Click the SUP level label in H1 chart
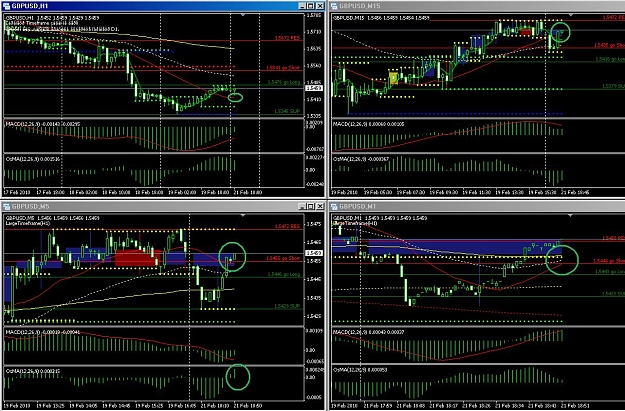The height and width of the screenshot is (411, 625). click(x=287, y=112)
